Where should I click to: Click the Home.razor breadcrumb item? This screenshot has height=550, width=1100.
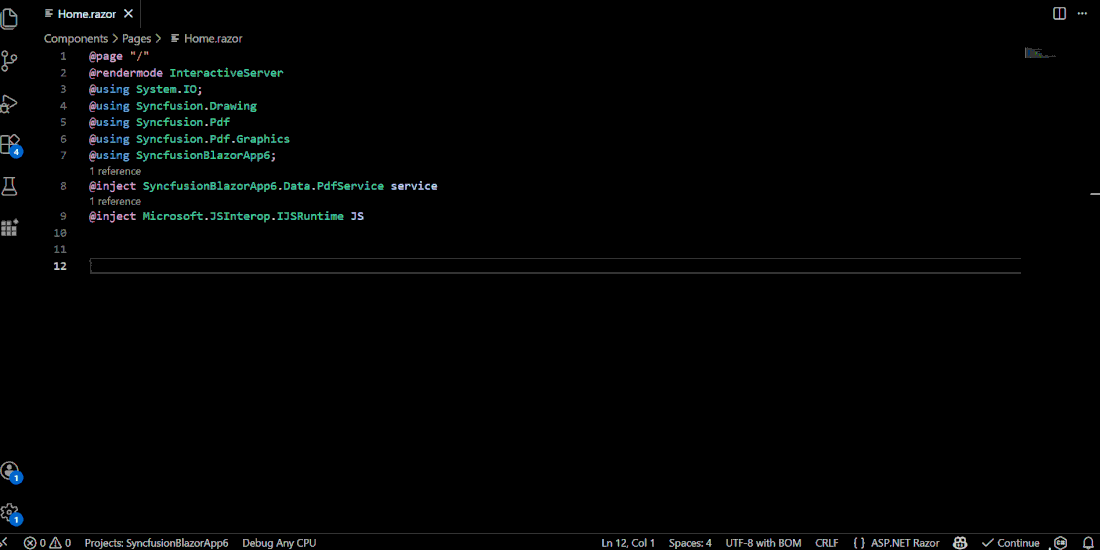tap(207, 39)
